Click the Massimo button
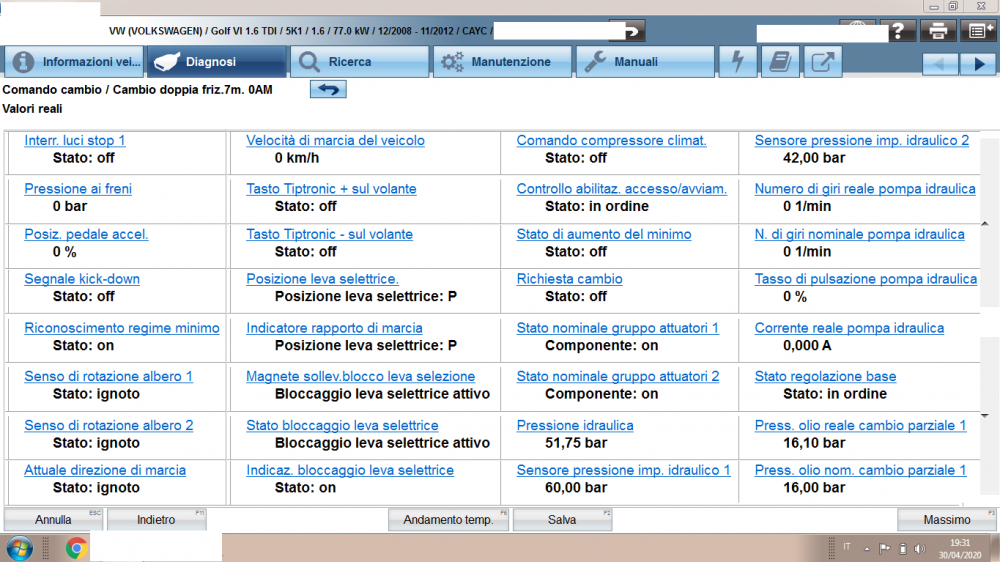 click(x=946, y=520)
